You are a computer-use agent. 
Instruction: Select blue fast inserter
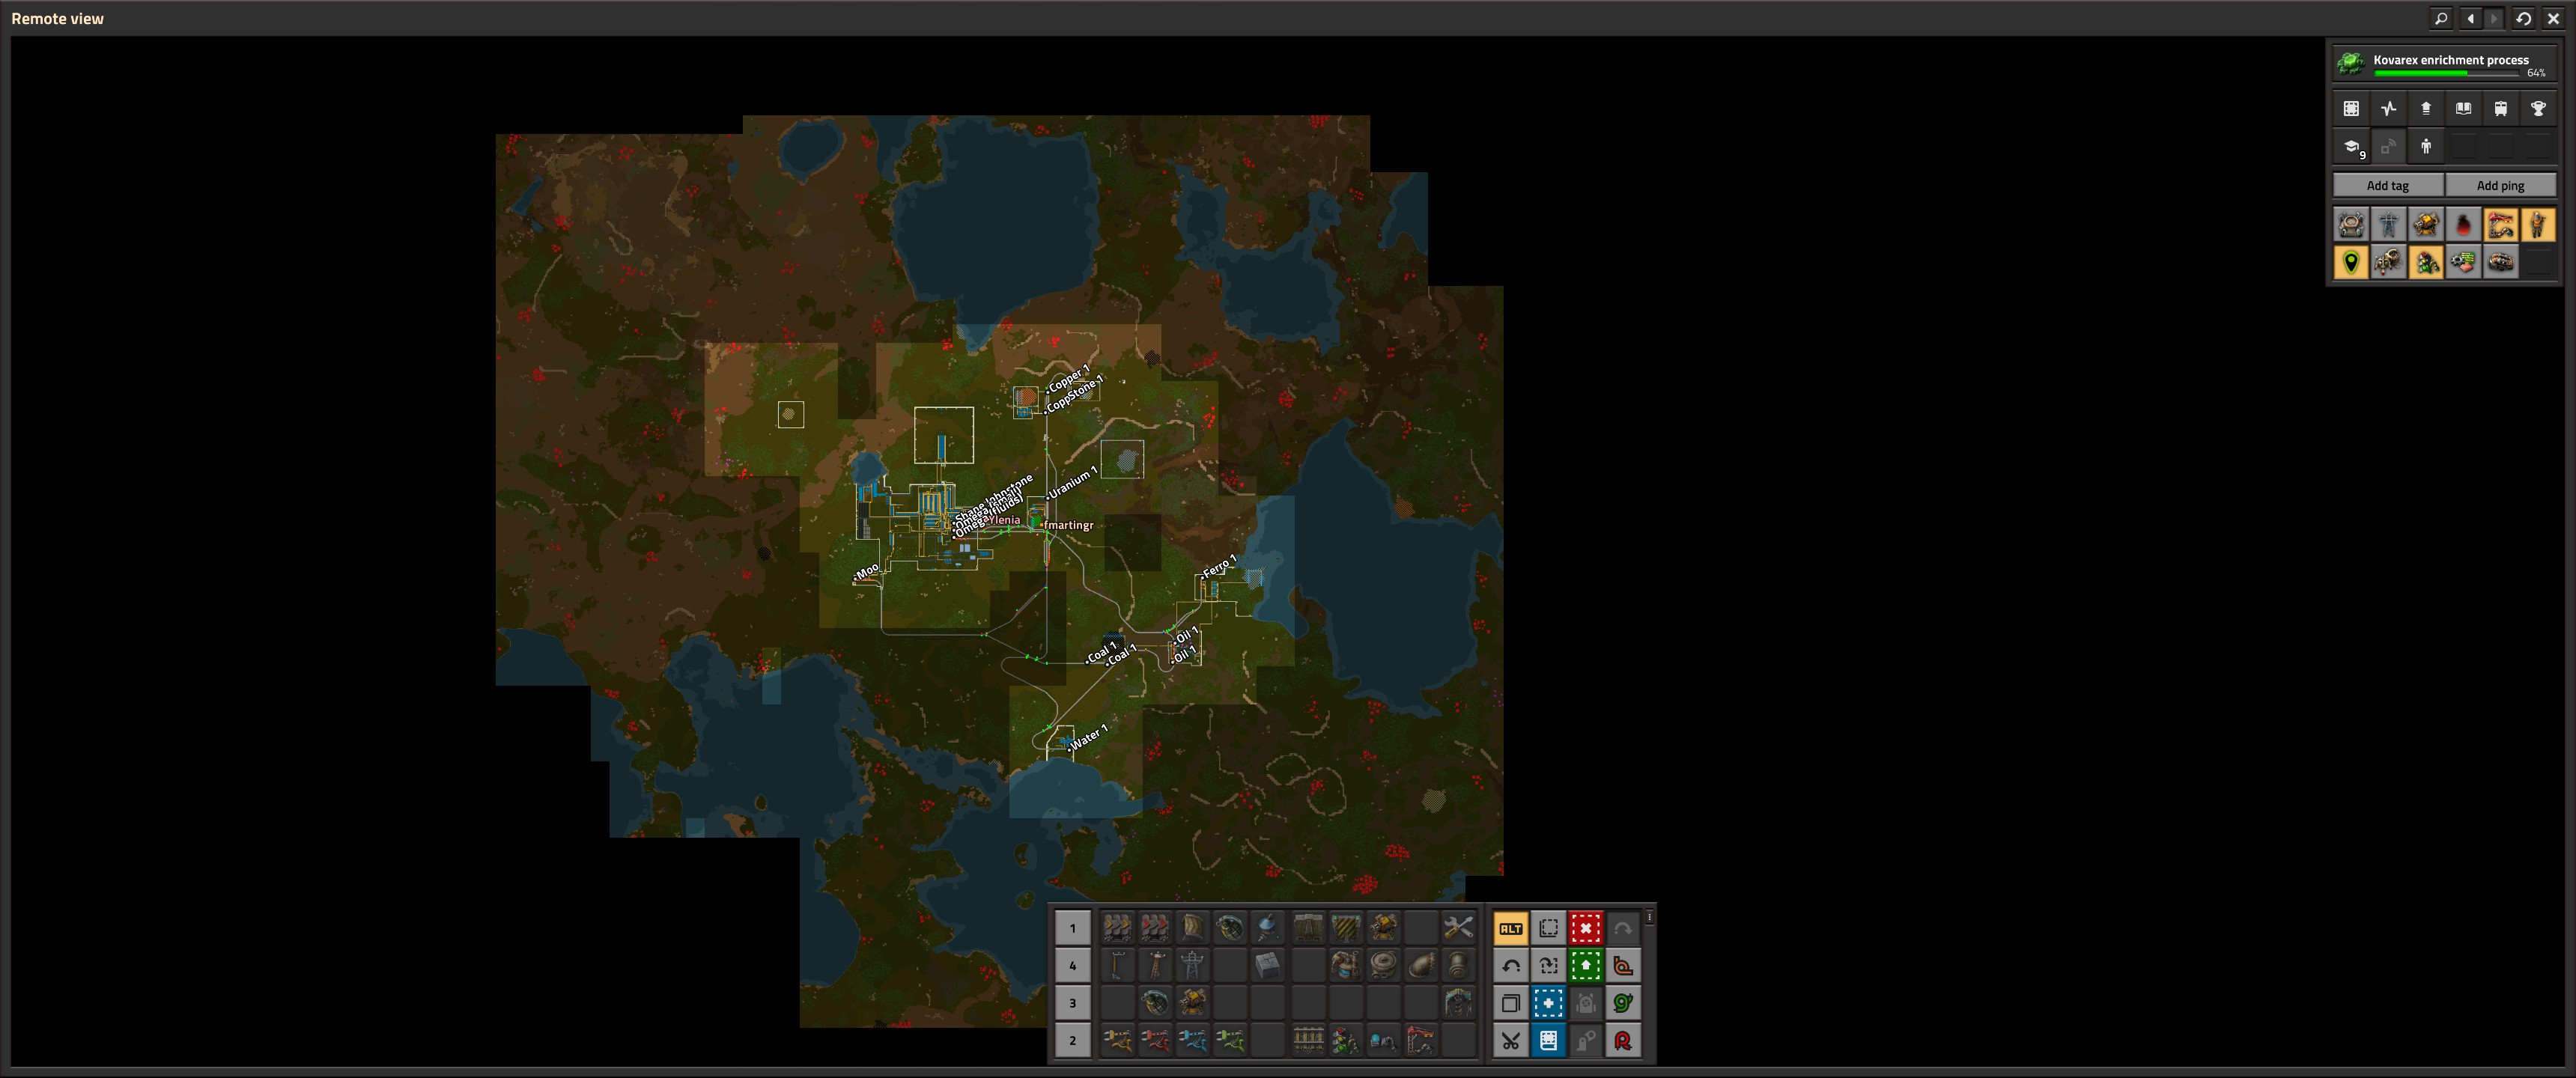coord(1192,1041)
